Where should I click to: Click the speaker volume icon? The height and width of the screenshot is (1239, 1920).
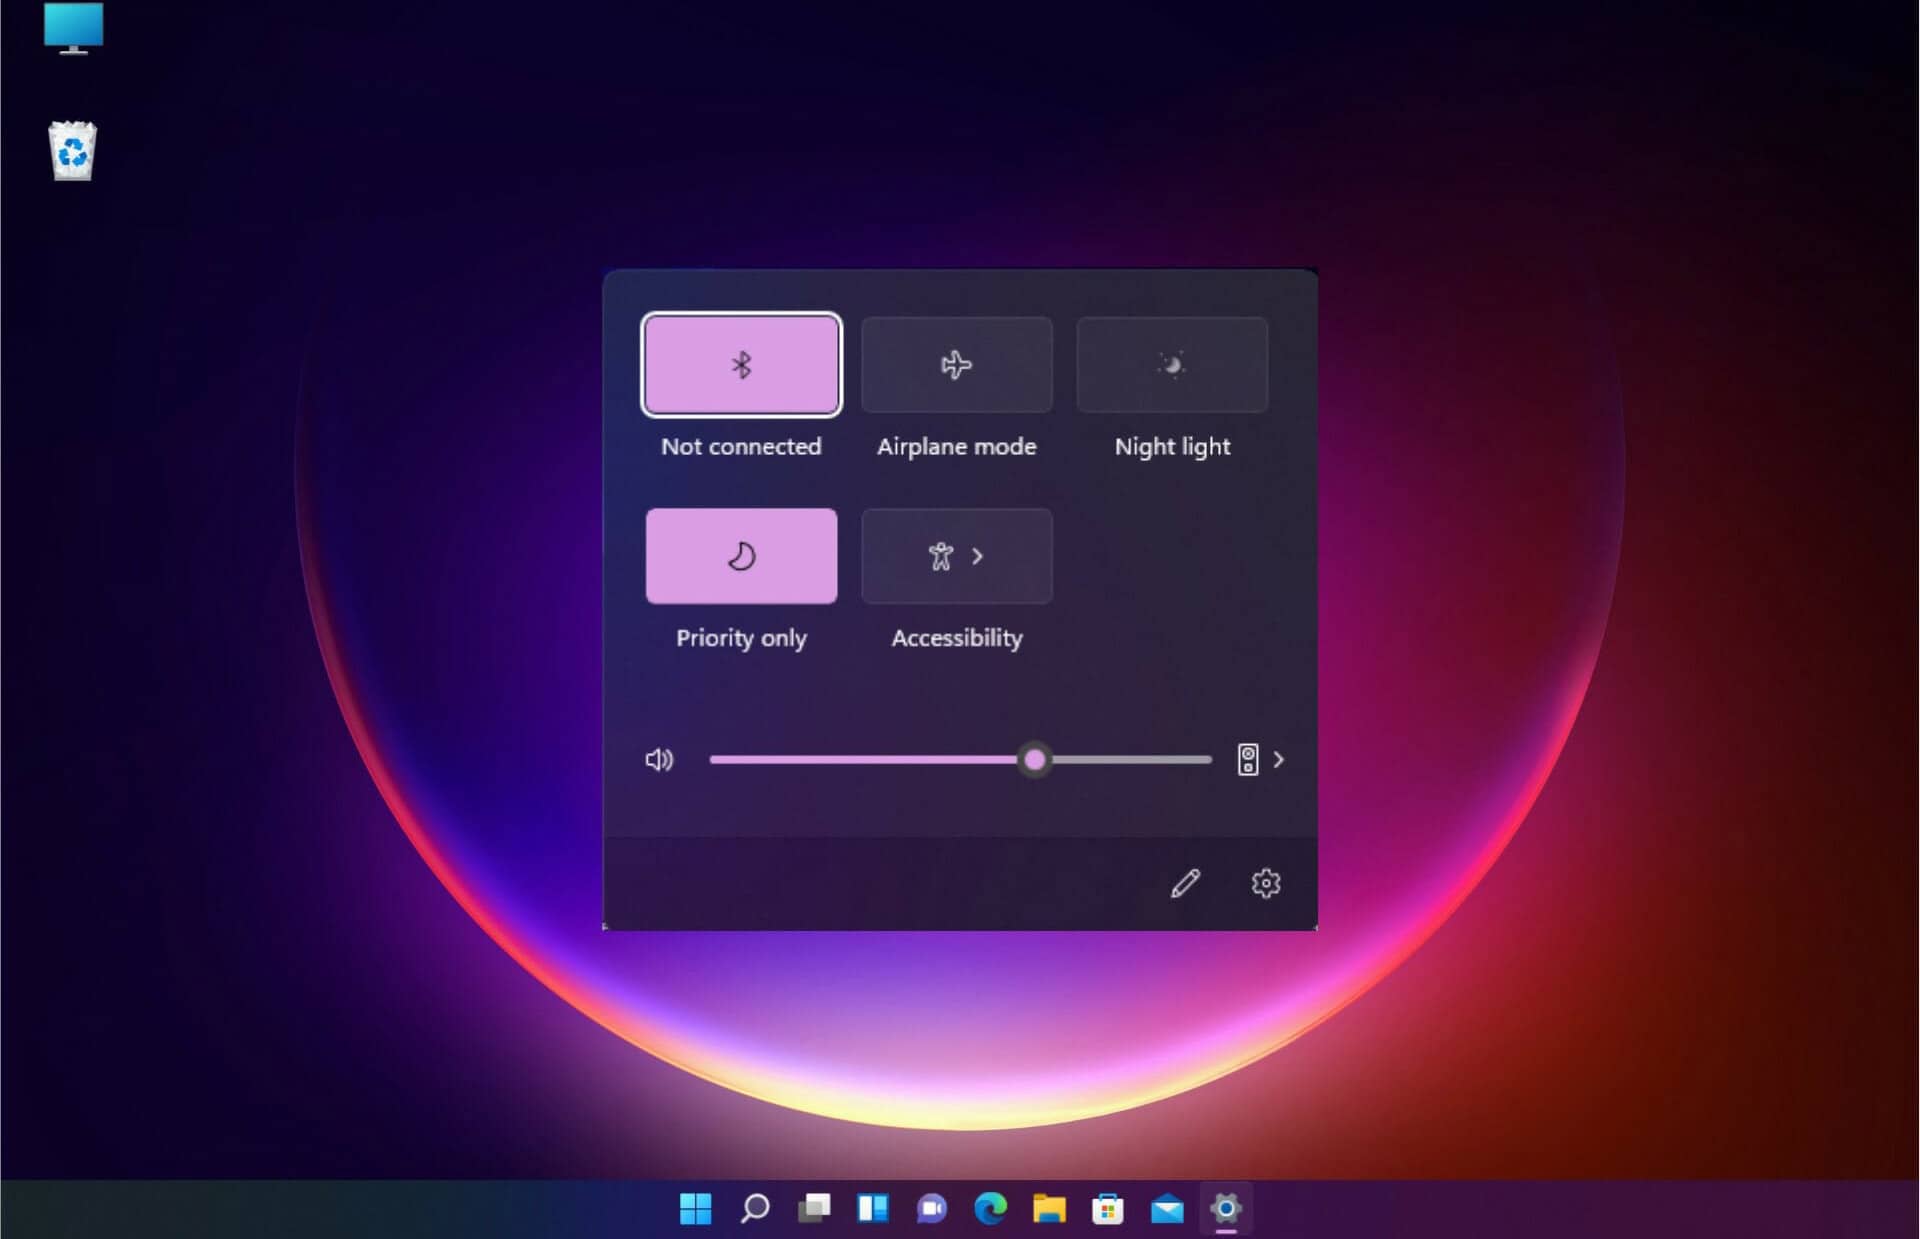(x=658, y=757)
